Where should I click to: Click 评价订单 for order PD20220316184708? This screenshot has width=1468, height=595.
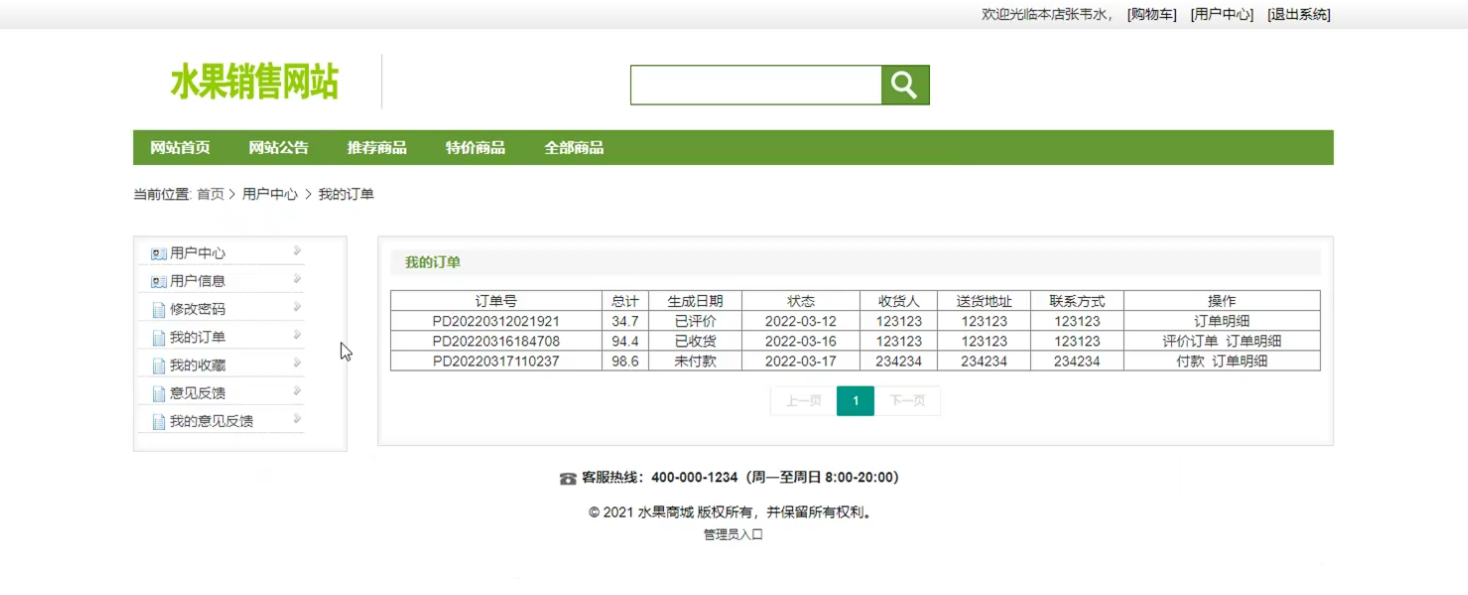click(x=1190, y=342)
